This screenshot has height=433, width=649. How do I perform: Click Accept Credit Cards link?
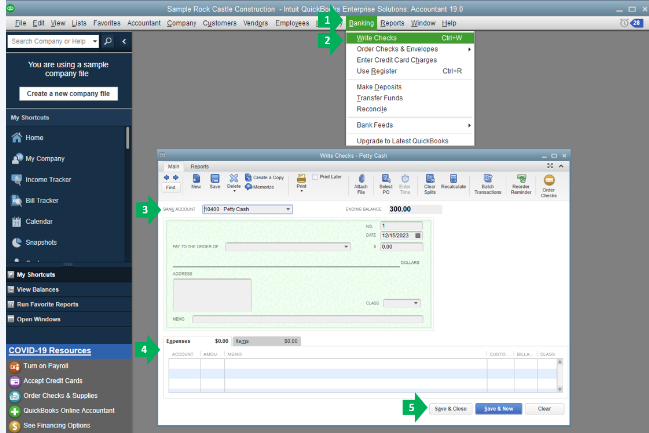point(53,381)
